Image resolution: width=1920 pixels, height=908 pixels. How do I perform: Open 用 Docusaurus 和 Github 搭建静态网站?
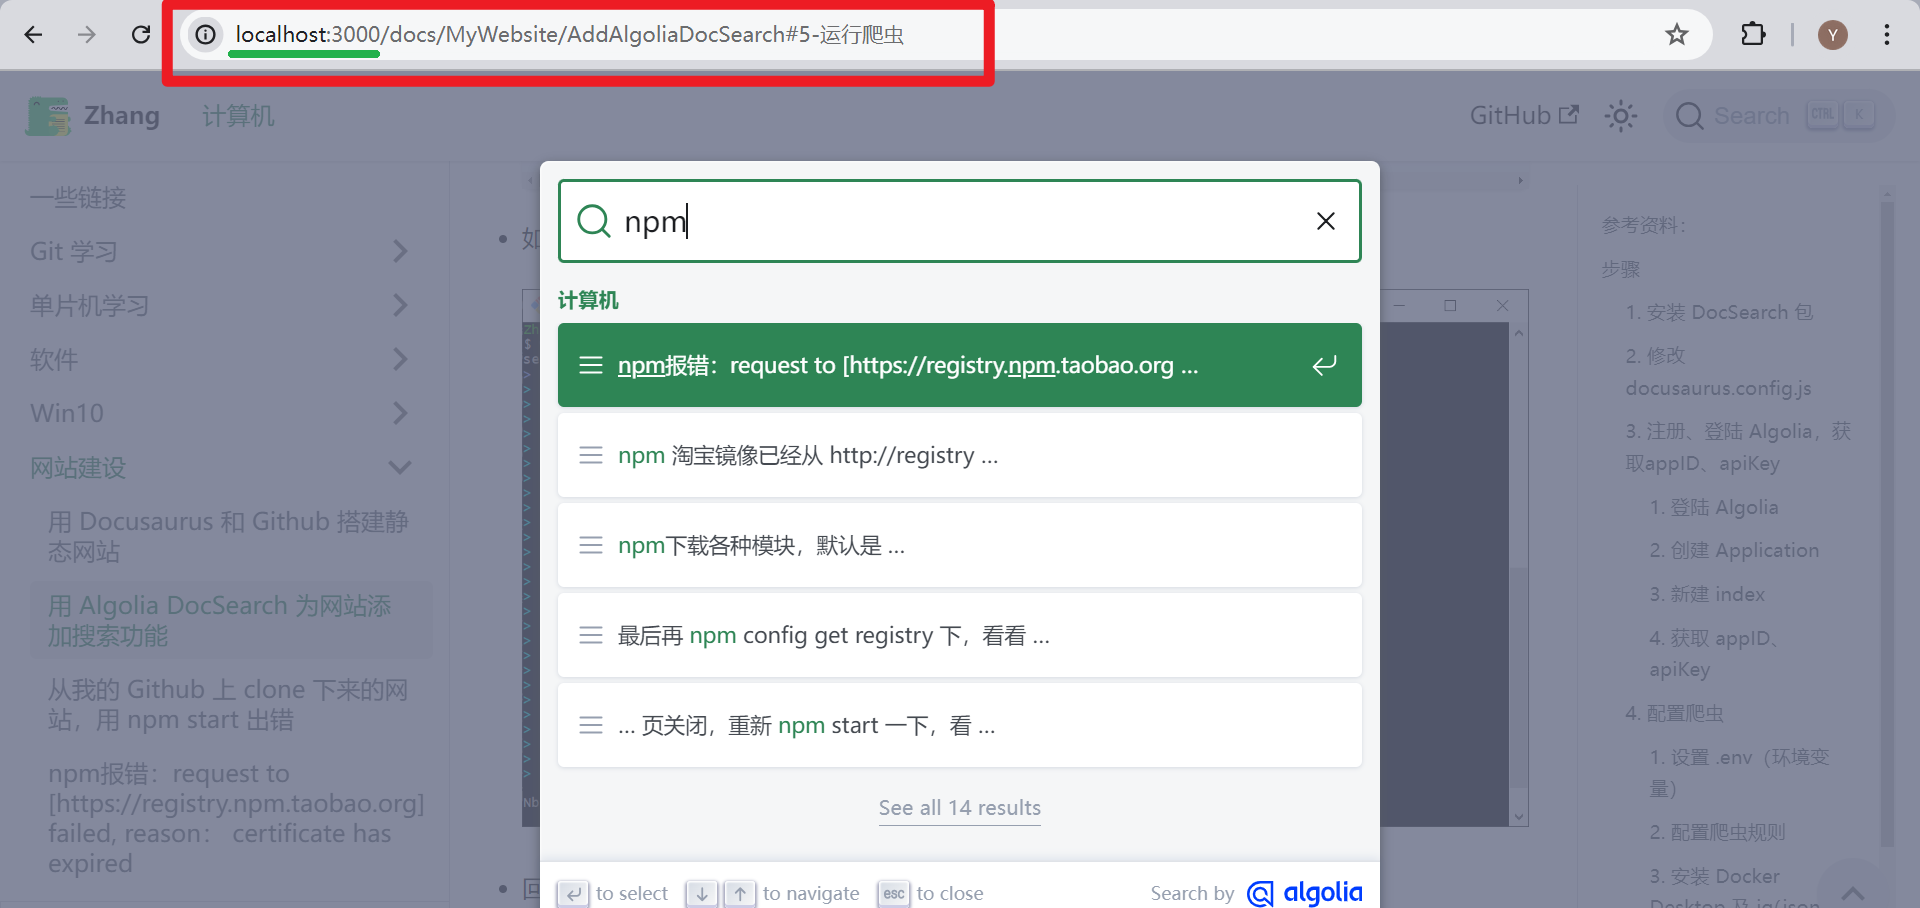(229, 536)
